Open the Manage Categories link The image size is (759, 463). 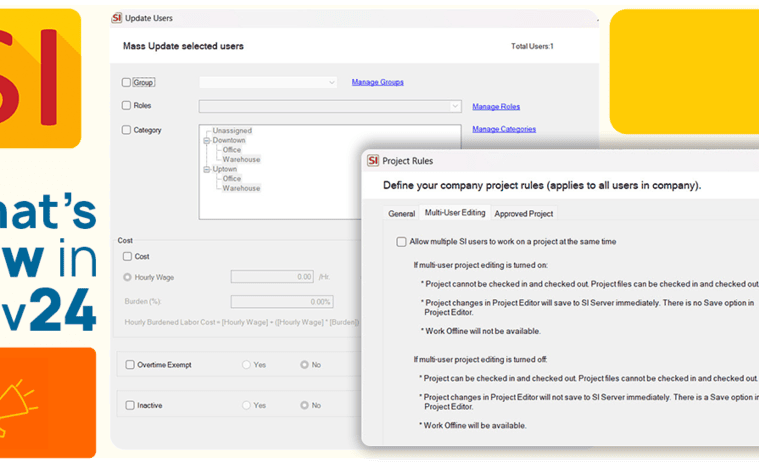point(504,129)
